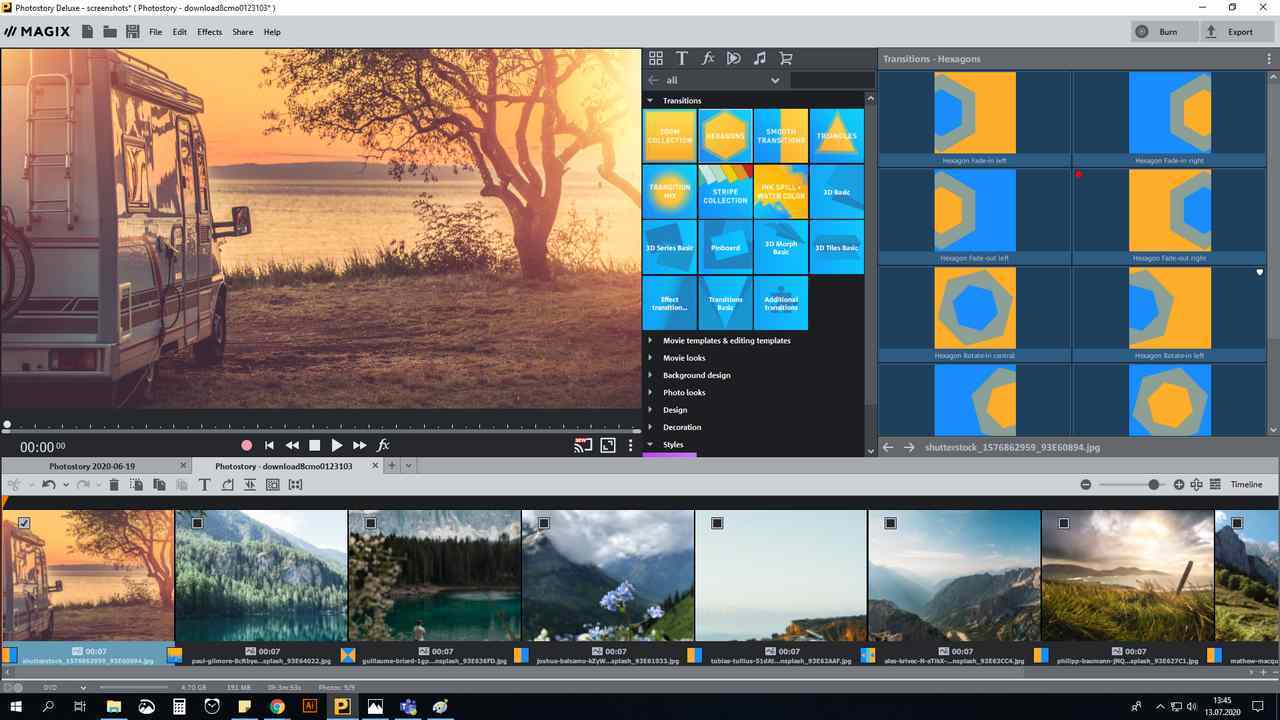Viewport: 1280px width, 720px height.
Task: Stop the preview playback
Action: pos(314,445)
